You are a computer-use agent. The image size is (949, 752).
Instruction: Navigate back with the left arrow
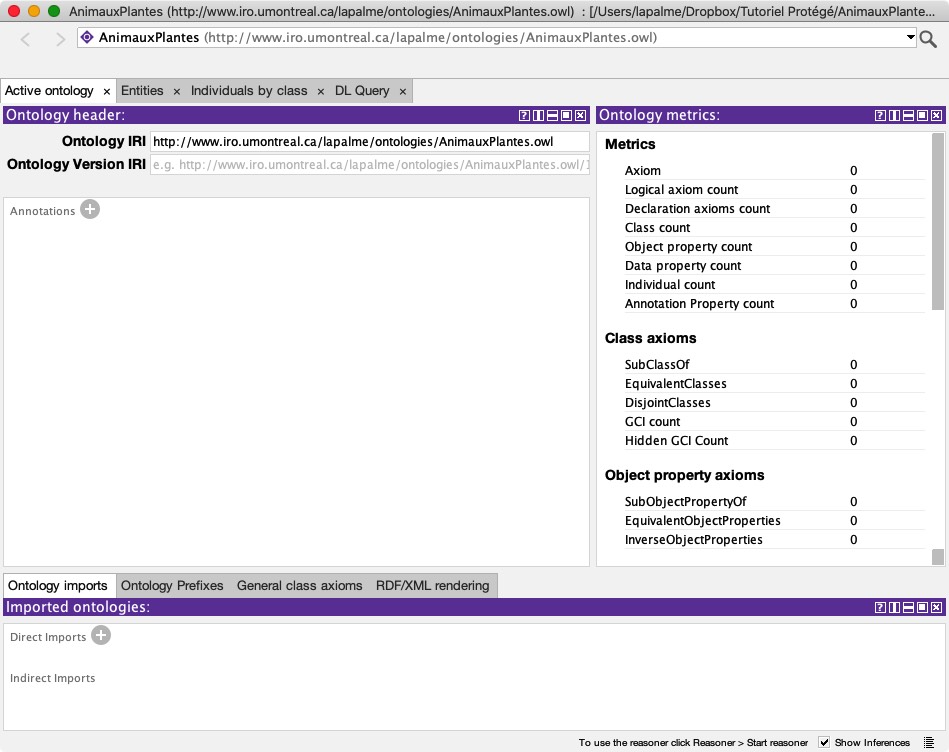[x=26, y=39]
